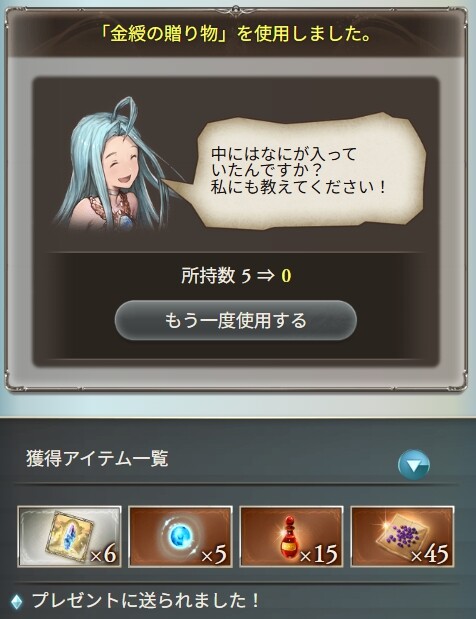Image resolution: width=476 pixels, height=619 pixels.
Task: Click the yellow 0 remaining count
Action: [286, 276]
